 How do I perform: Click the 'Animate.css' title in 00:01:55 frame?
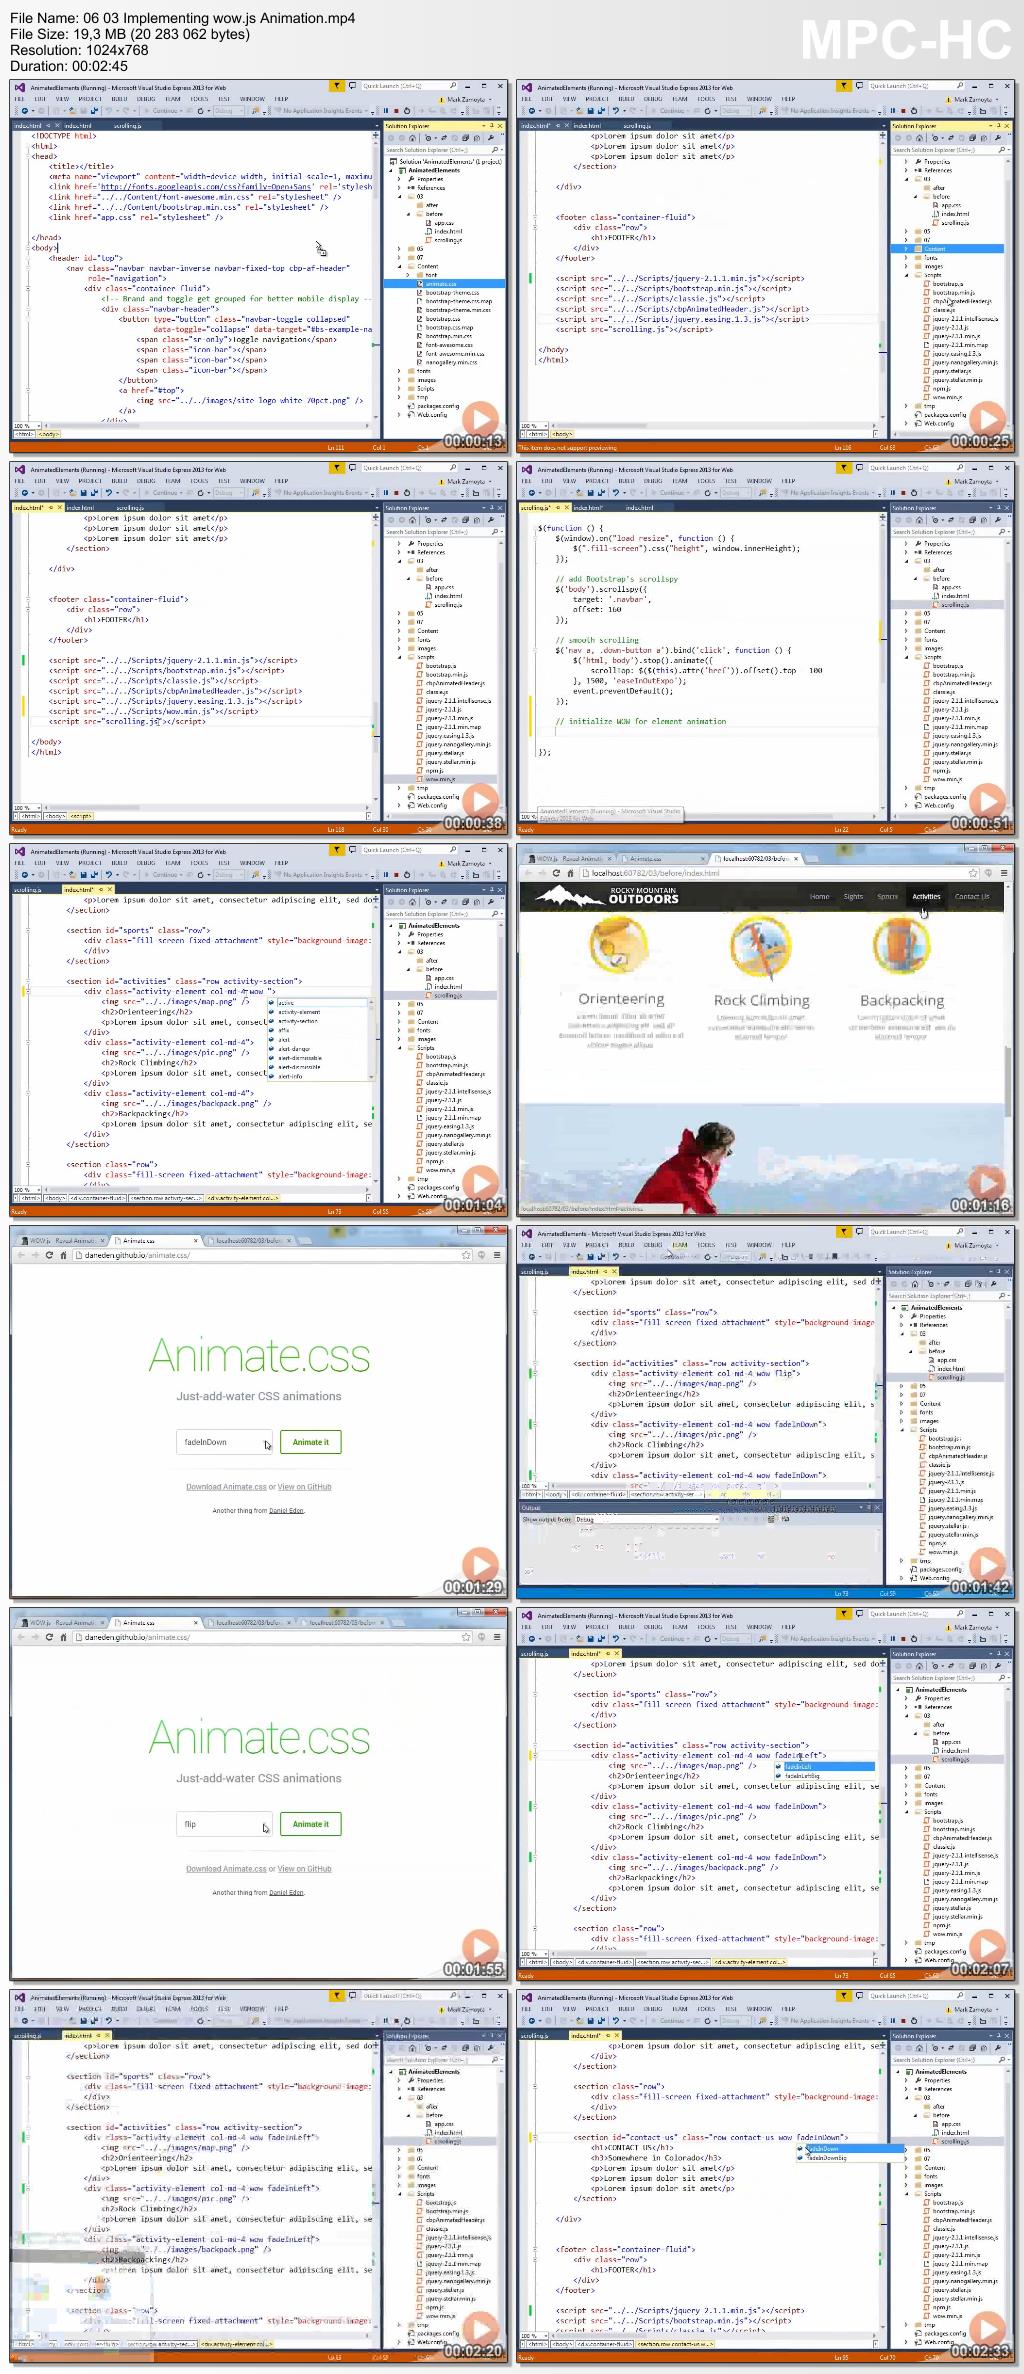click(260, 1738)
